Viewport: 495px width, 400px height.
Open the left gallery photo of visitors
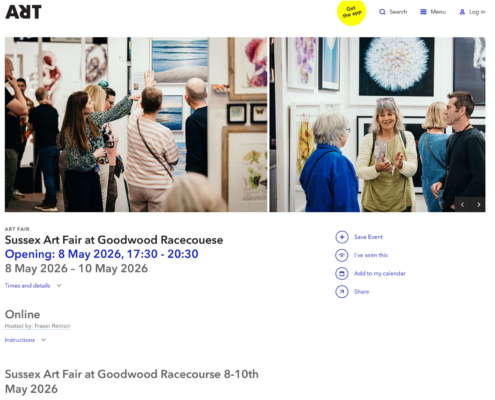point(136,124)
